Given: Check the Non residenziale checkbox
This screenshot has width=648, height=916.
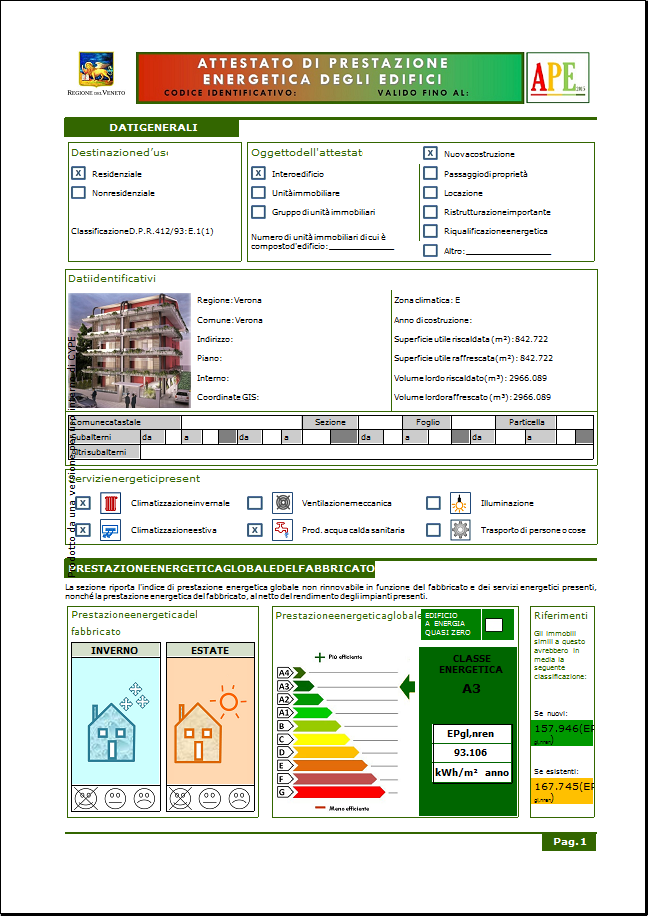Looking at the screenshot, I should [79, 193].
